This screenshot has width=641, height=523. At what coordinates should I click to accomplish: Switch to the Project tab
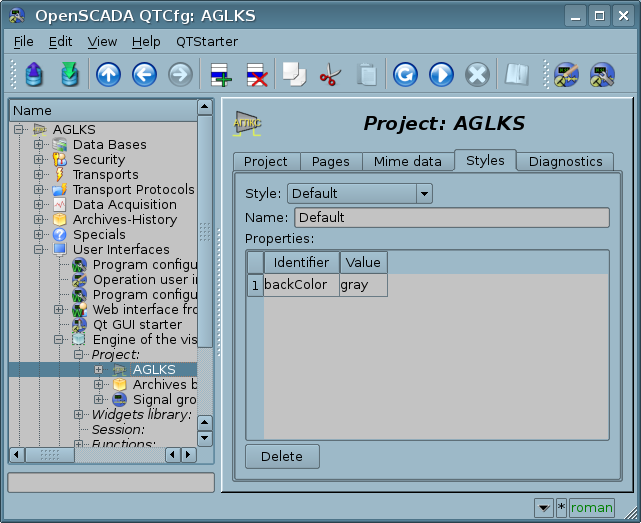pyautogui.click(x=266, y=162)
